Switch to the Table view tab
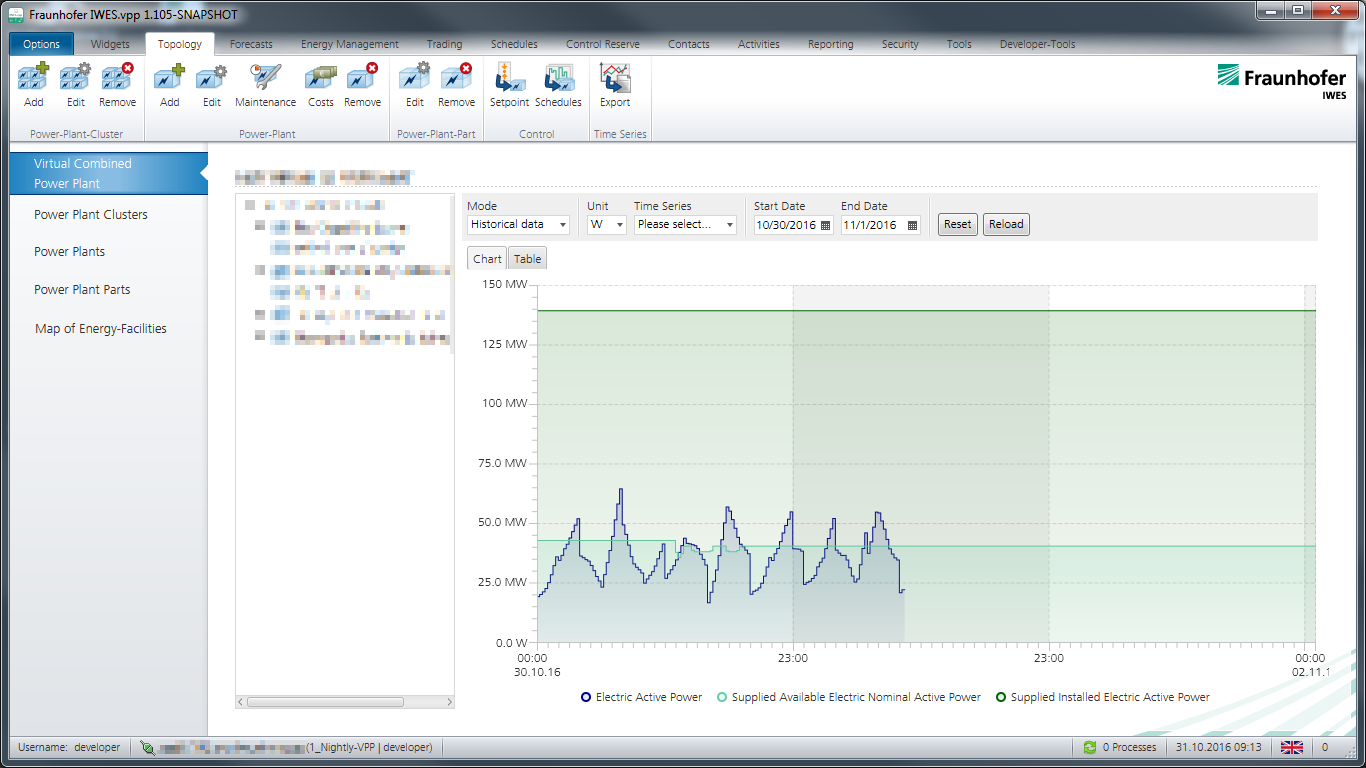The width and height of the screenshot is (1366, 768). [527, 259]
